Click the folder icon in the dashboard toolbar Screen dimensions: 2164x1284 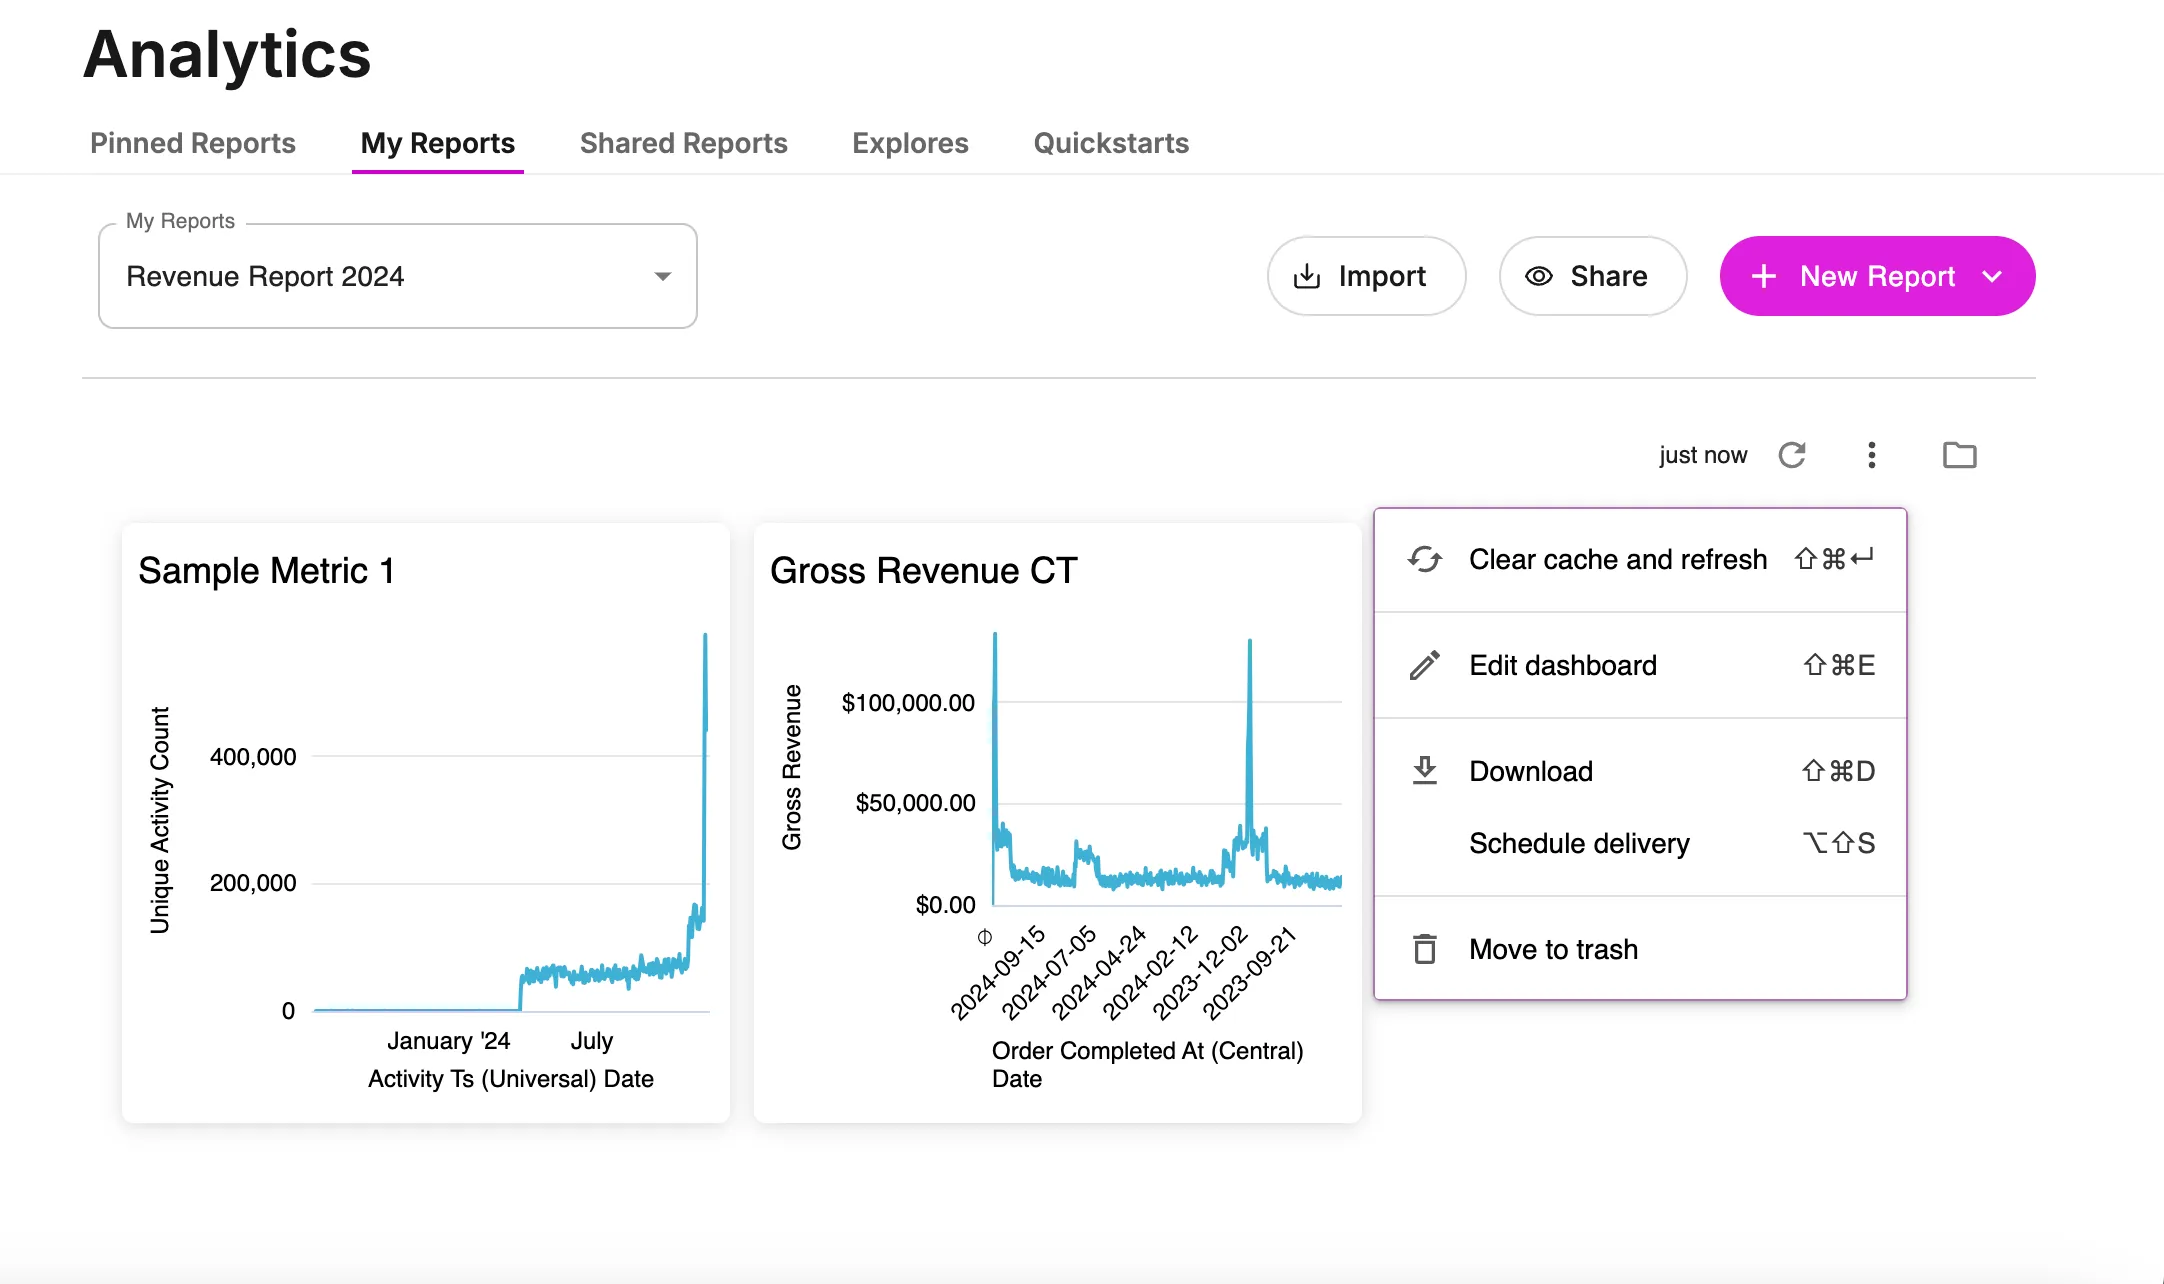[x=1960, y=455]
